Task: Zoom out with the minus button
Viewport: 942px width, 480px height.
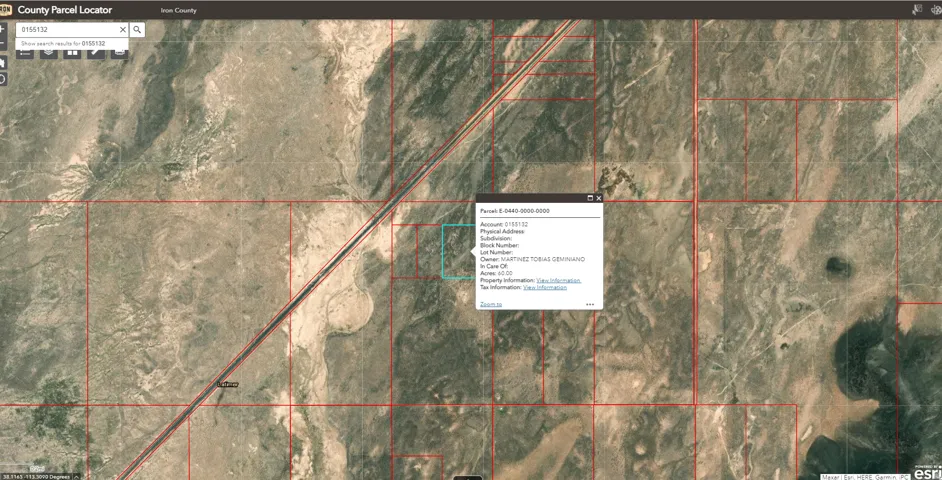Action: [x=2, y=43]
